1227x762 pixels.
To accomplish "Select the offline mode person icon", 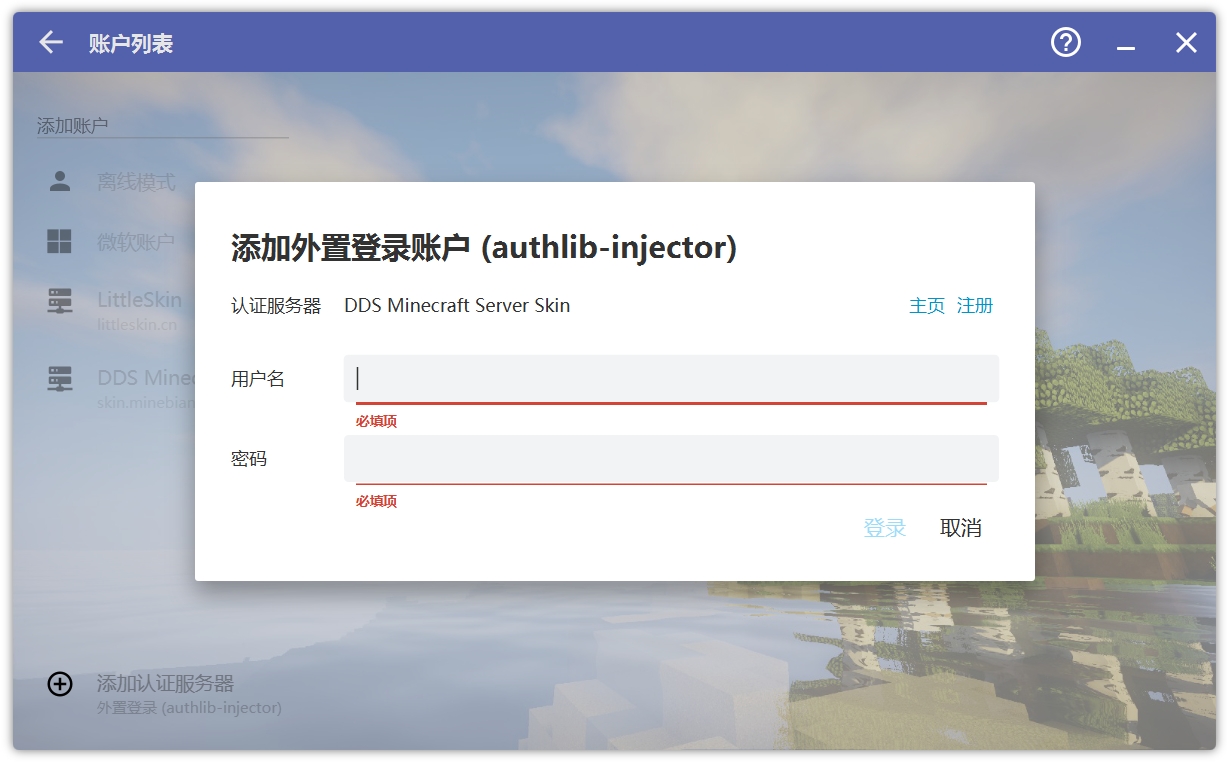I will [59, 180].
